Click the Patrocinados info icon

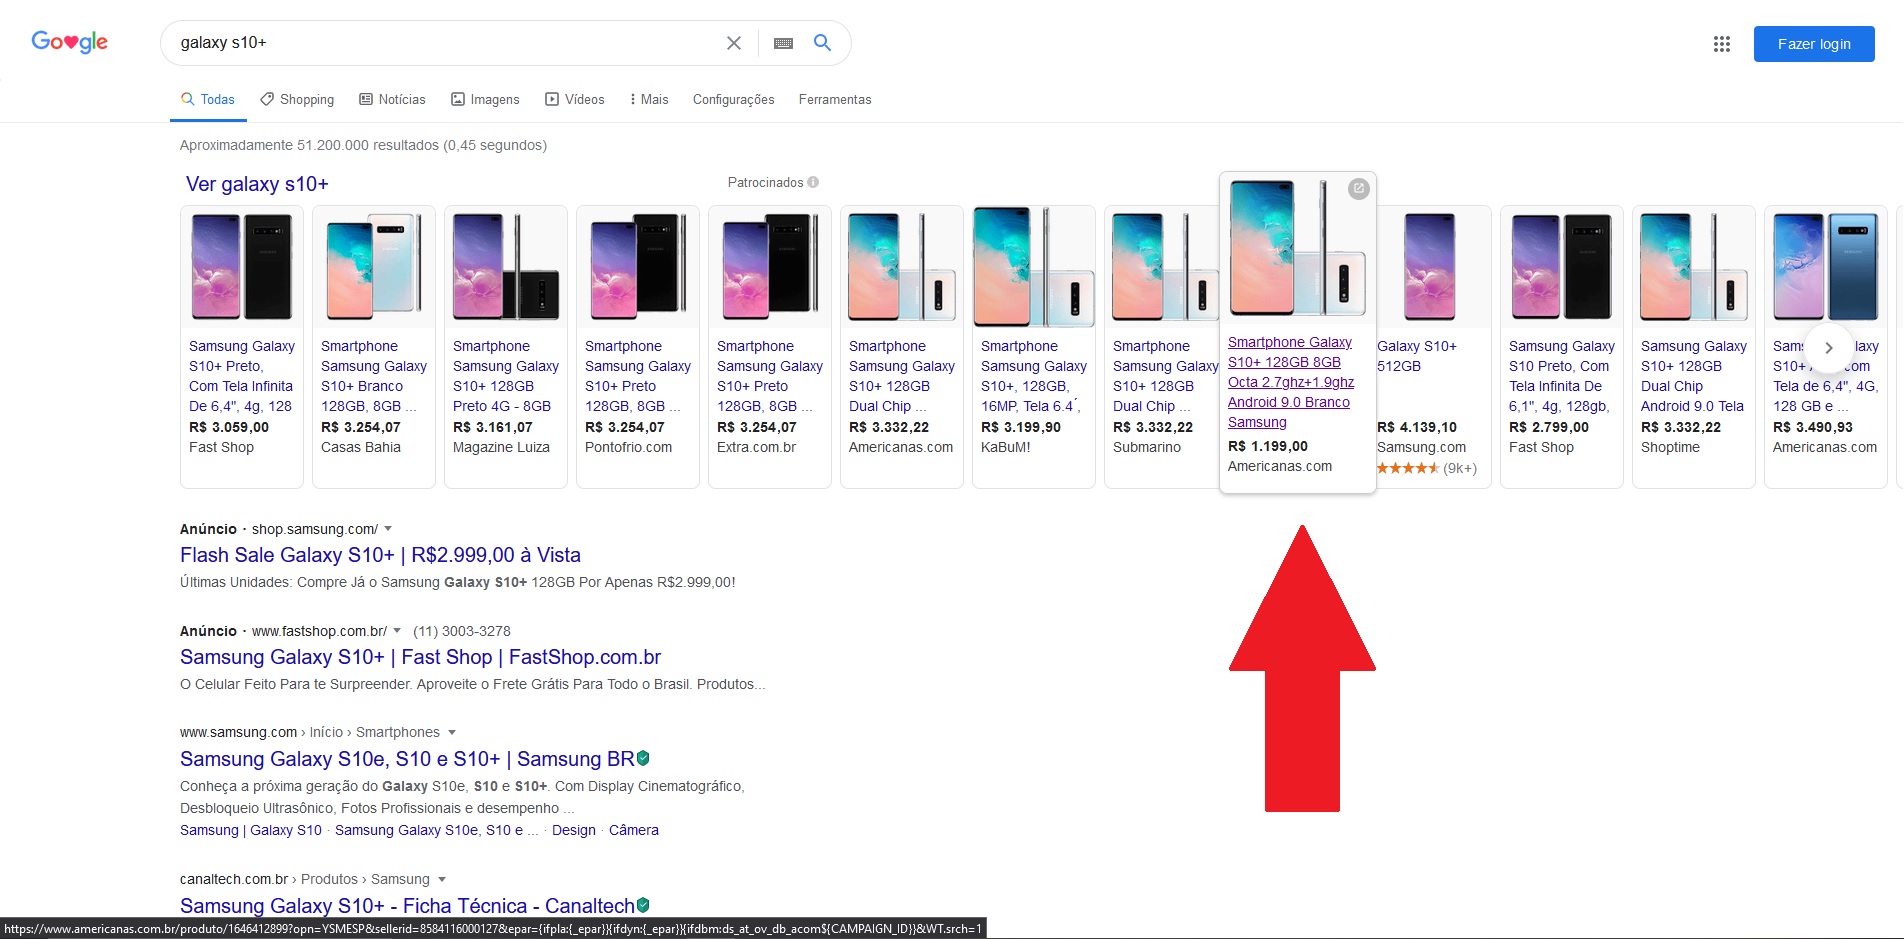coord(813,182)
